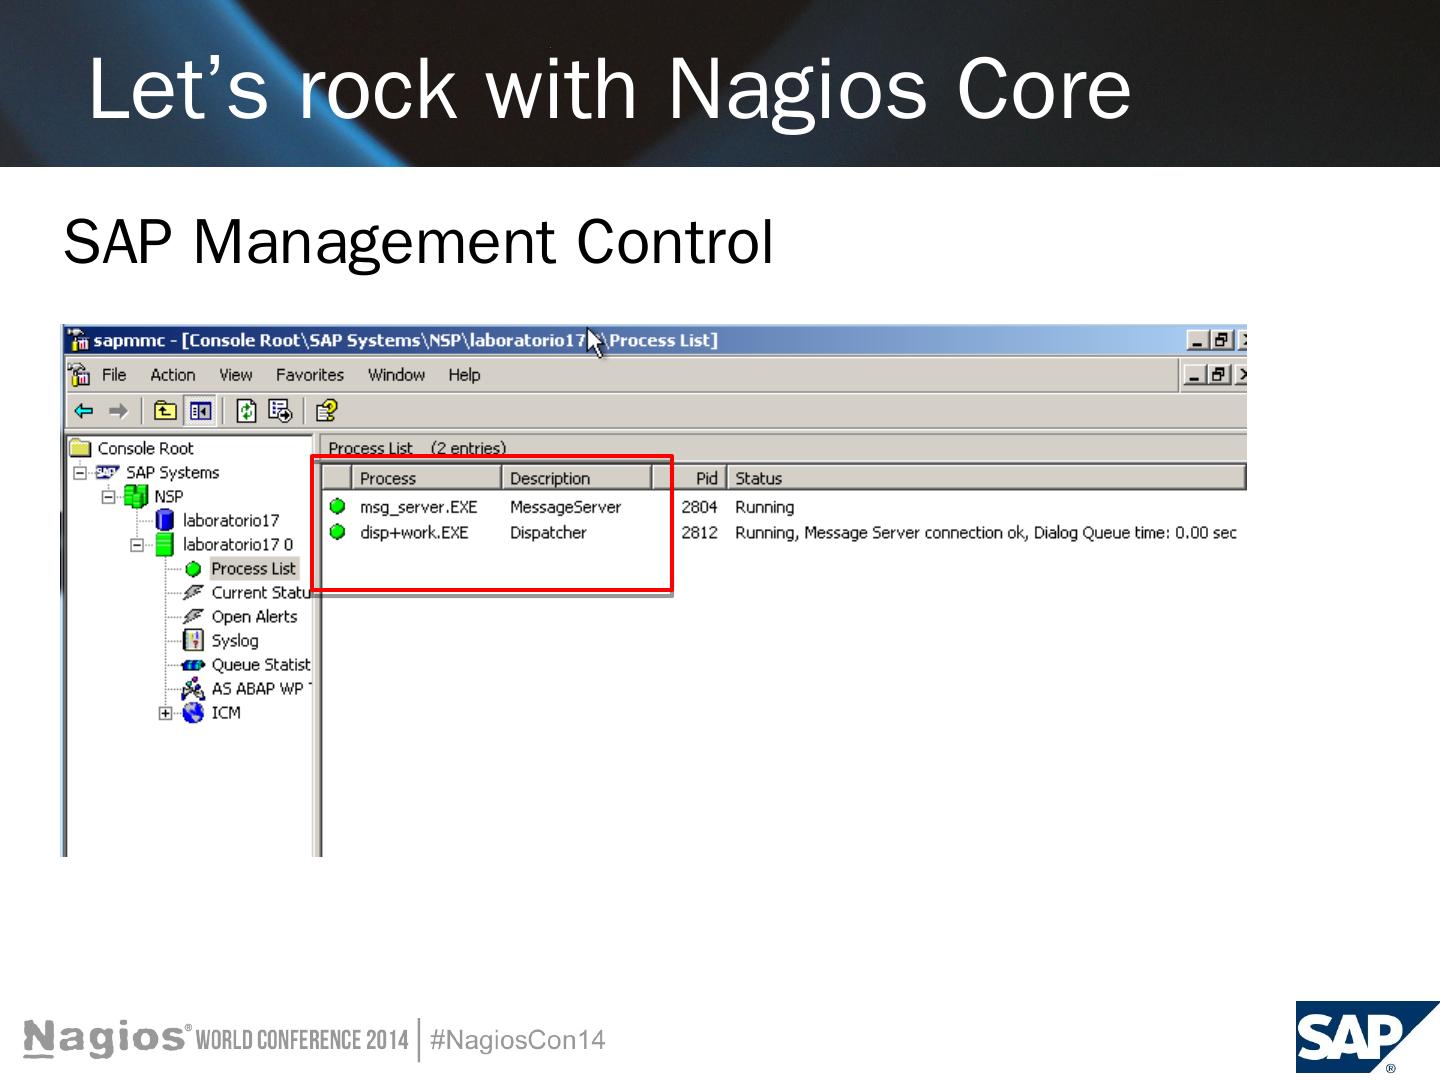Click the SAP Systems logo icon in tree
Viewport: 1440px width, 1080px height.
coord(107,472)
